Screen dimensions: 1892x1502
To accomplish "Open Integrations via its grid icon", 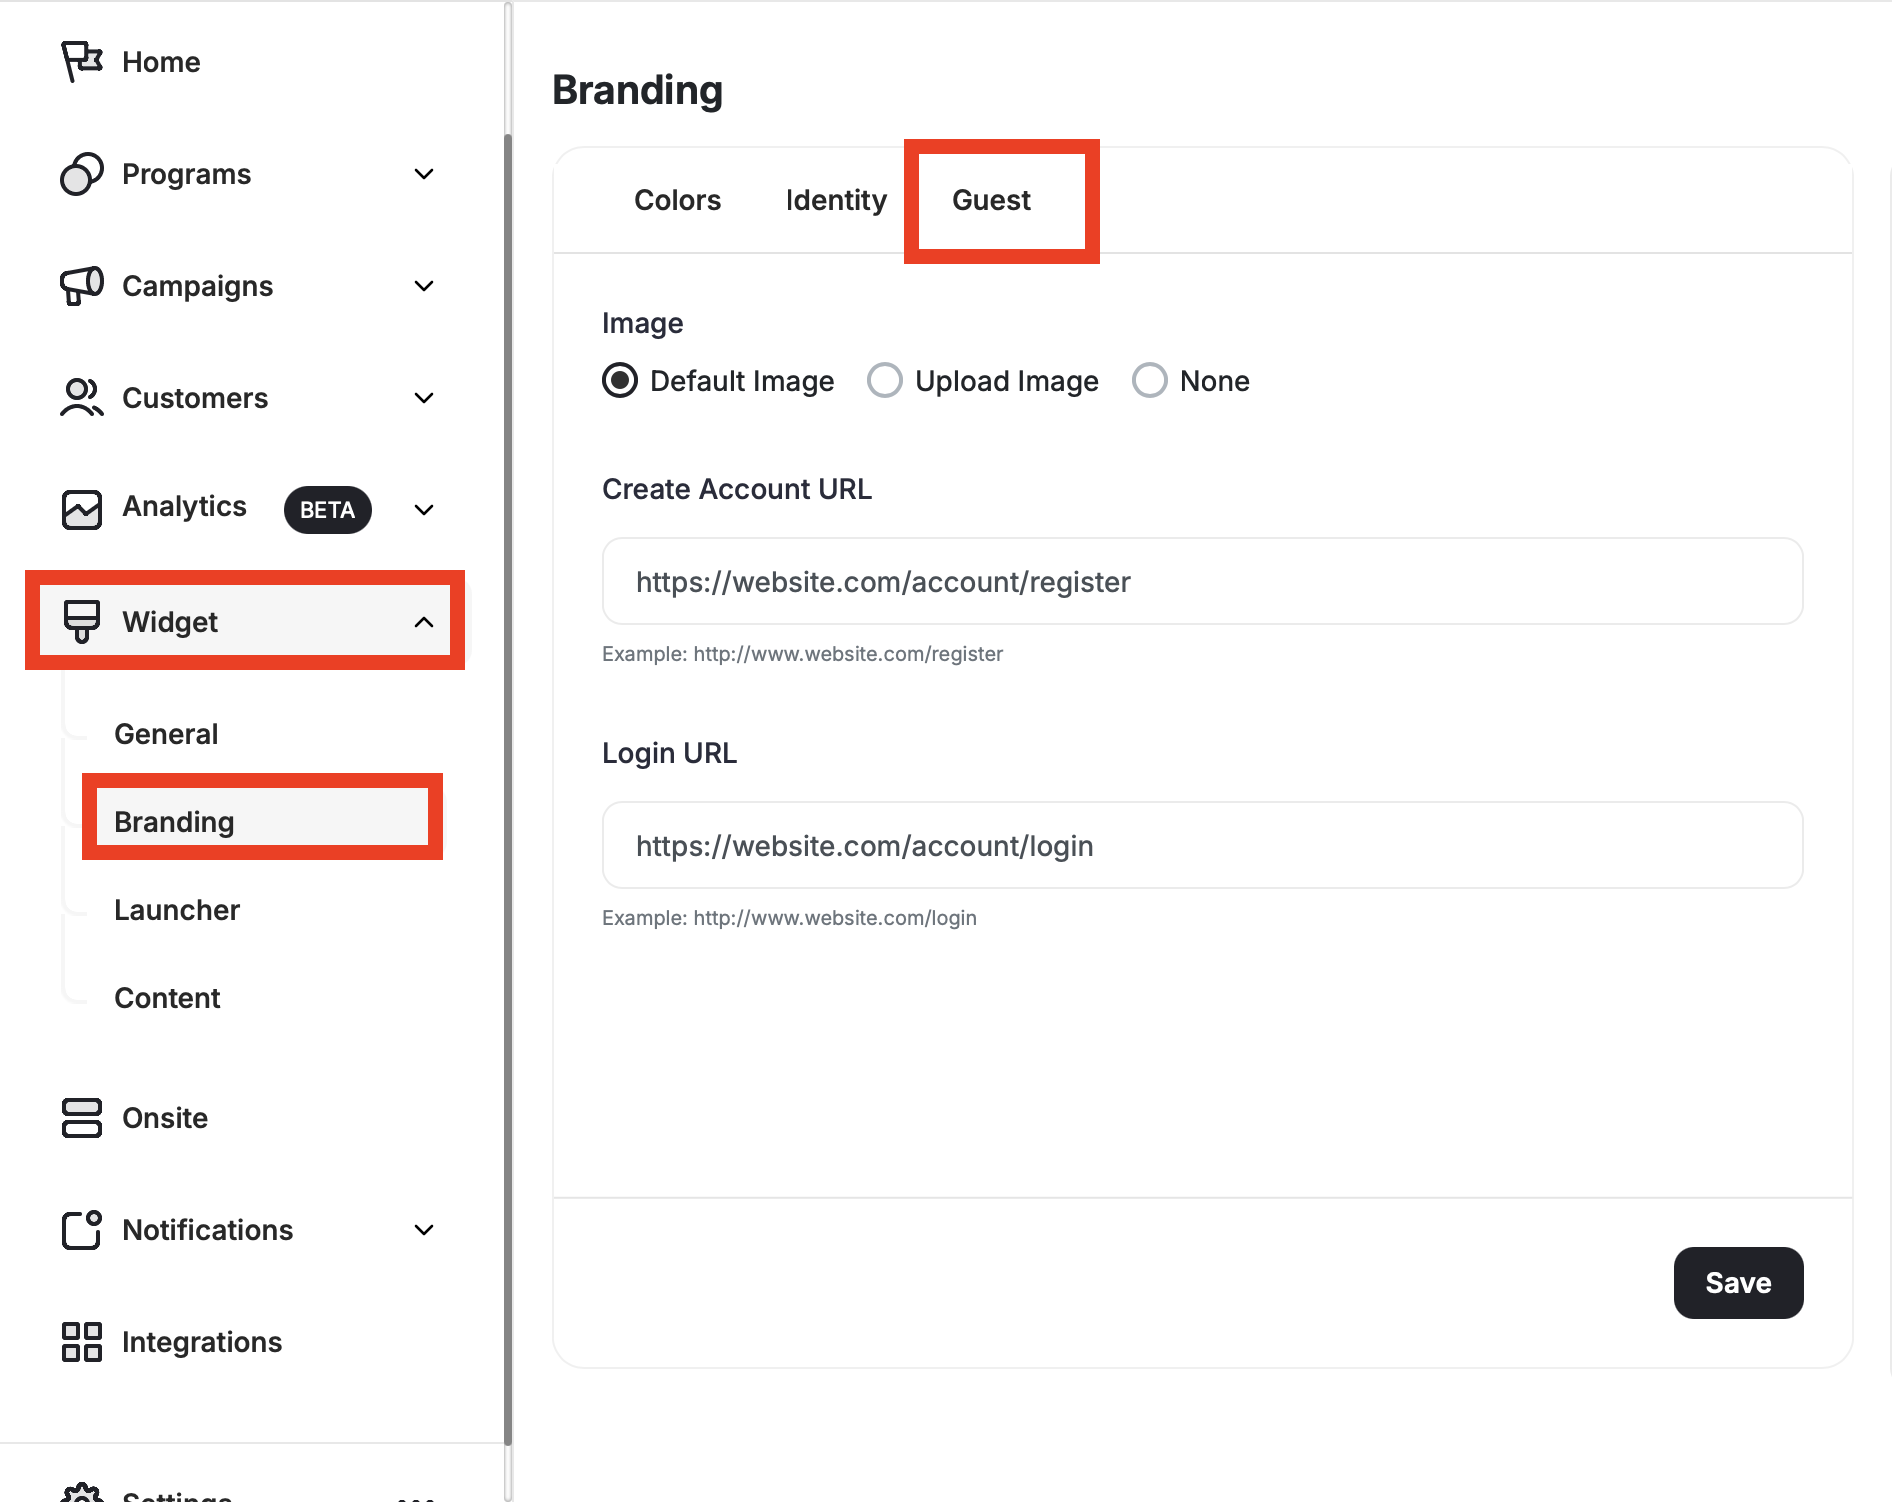I will pyautogui.click(x=81, y=1341).
